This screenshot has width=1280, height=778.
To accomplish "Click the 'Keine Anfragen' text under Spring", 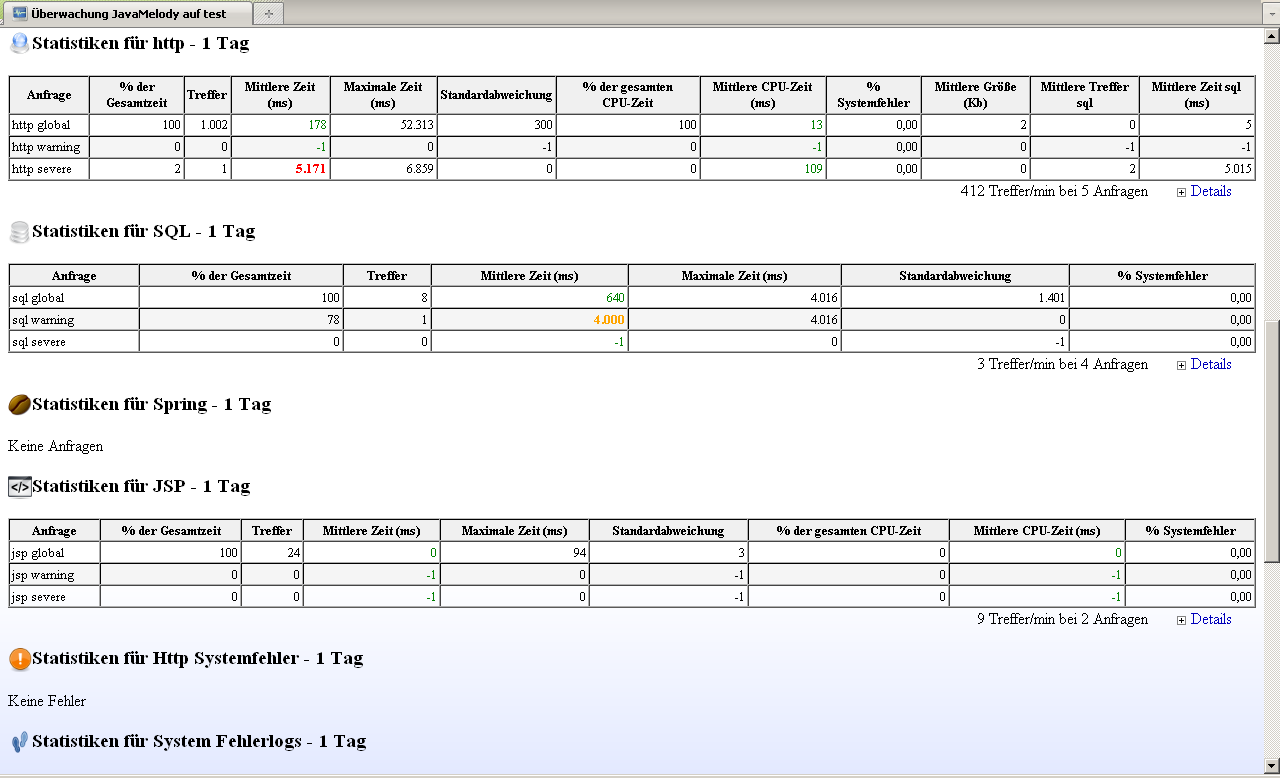I will [x=55, y=446].
